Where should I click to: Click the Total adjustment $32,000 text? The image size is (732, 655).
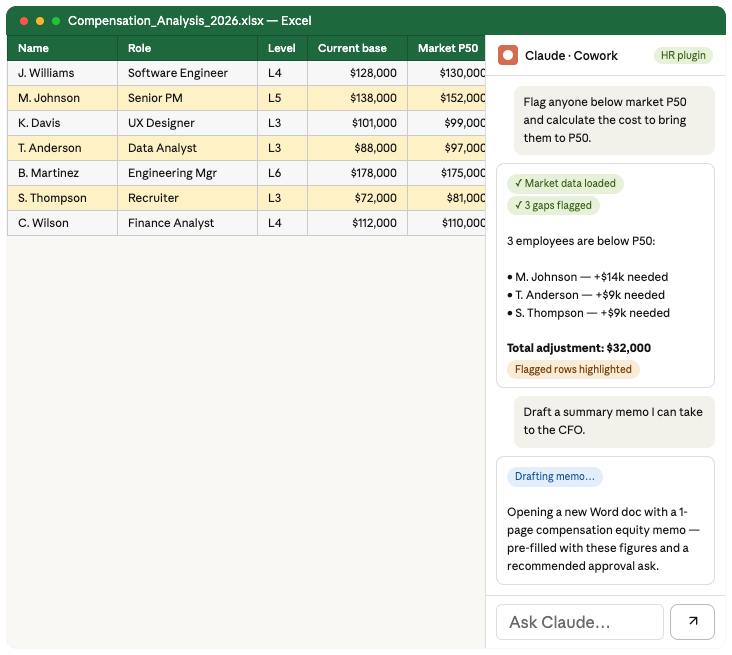coord(579,348)
